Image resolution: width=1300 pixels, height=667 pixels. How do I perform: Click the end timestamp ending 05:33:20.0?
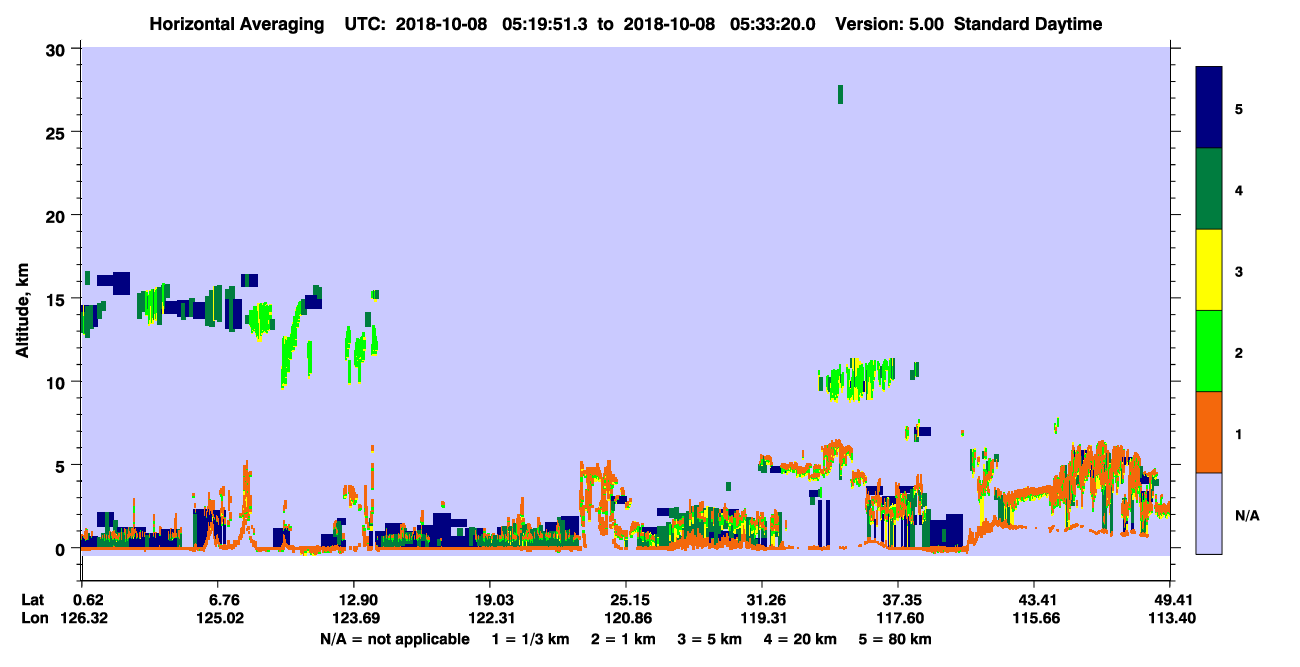click(x=720, y=24)
